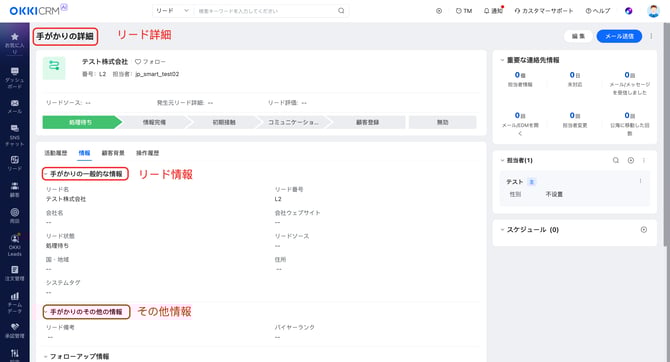Select the 情報完備 stage
Viewport: 670px width, 362px height.
pyautogui.click(x=154, y=122)
